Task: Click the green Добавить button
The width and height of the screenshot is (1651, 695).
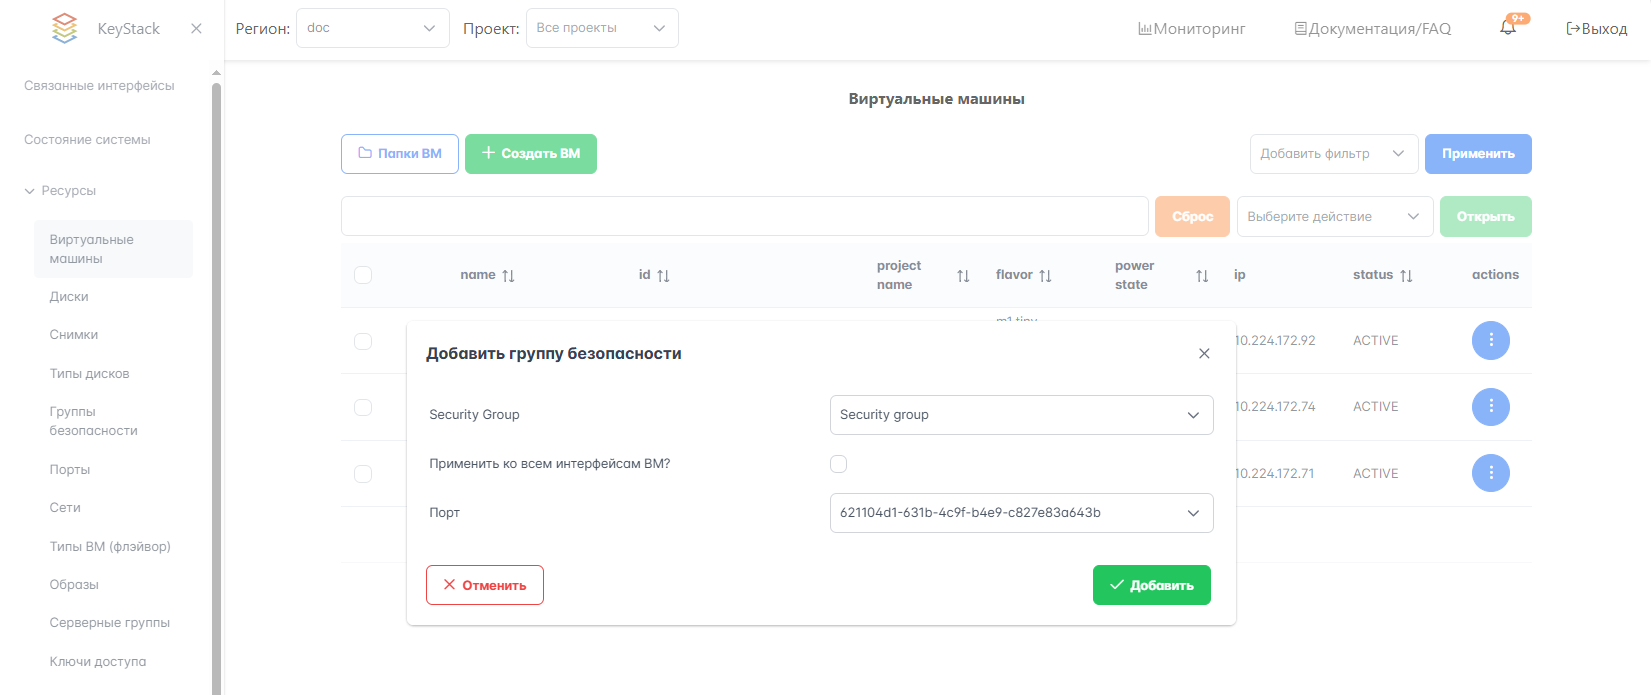Action: coord(1151,585)
